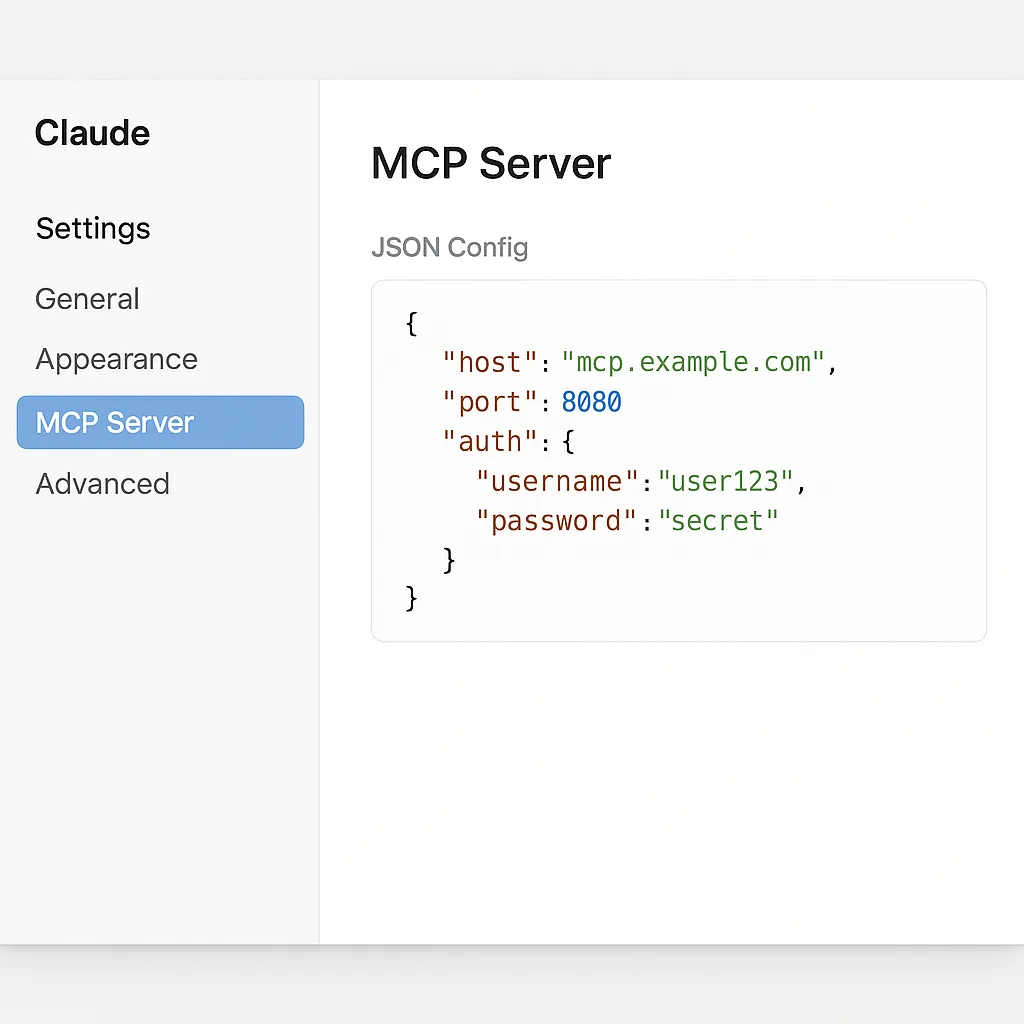1024x1024 pixels.
Task: Click the "username" key in auth block
Action: [x=557, y=482]
